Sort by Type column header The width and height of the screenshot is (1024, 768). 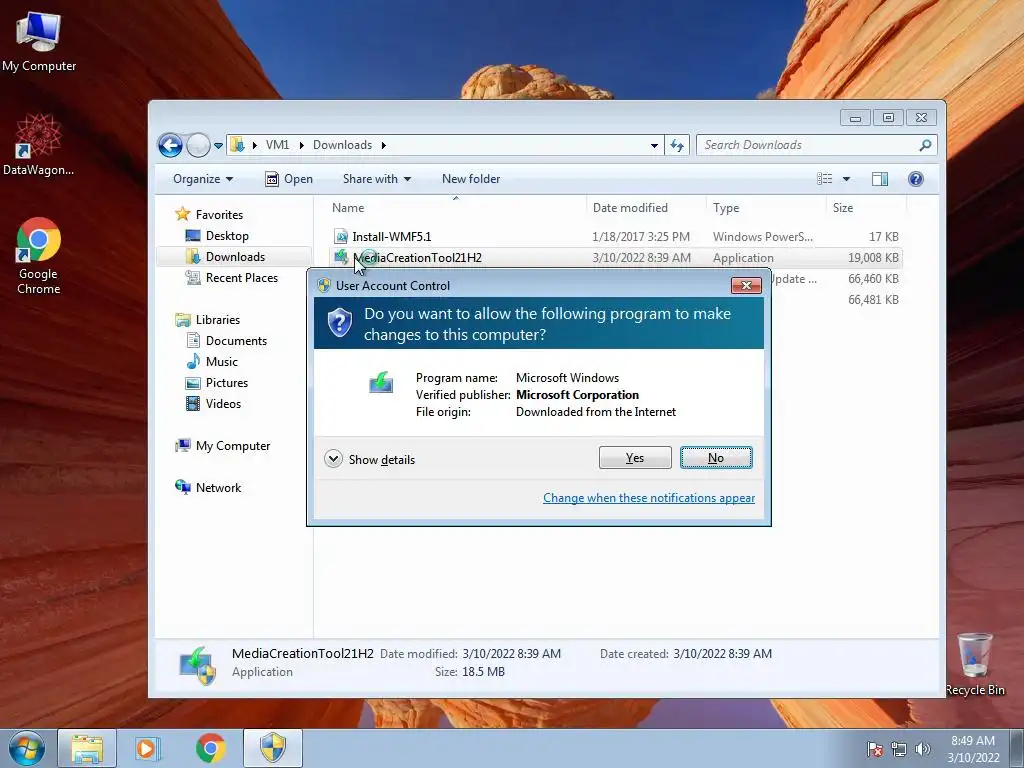(x=726, y=208)
